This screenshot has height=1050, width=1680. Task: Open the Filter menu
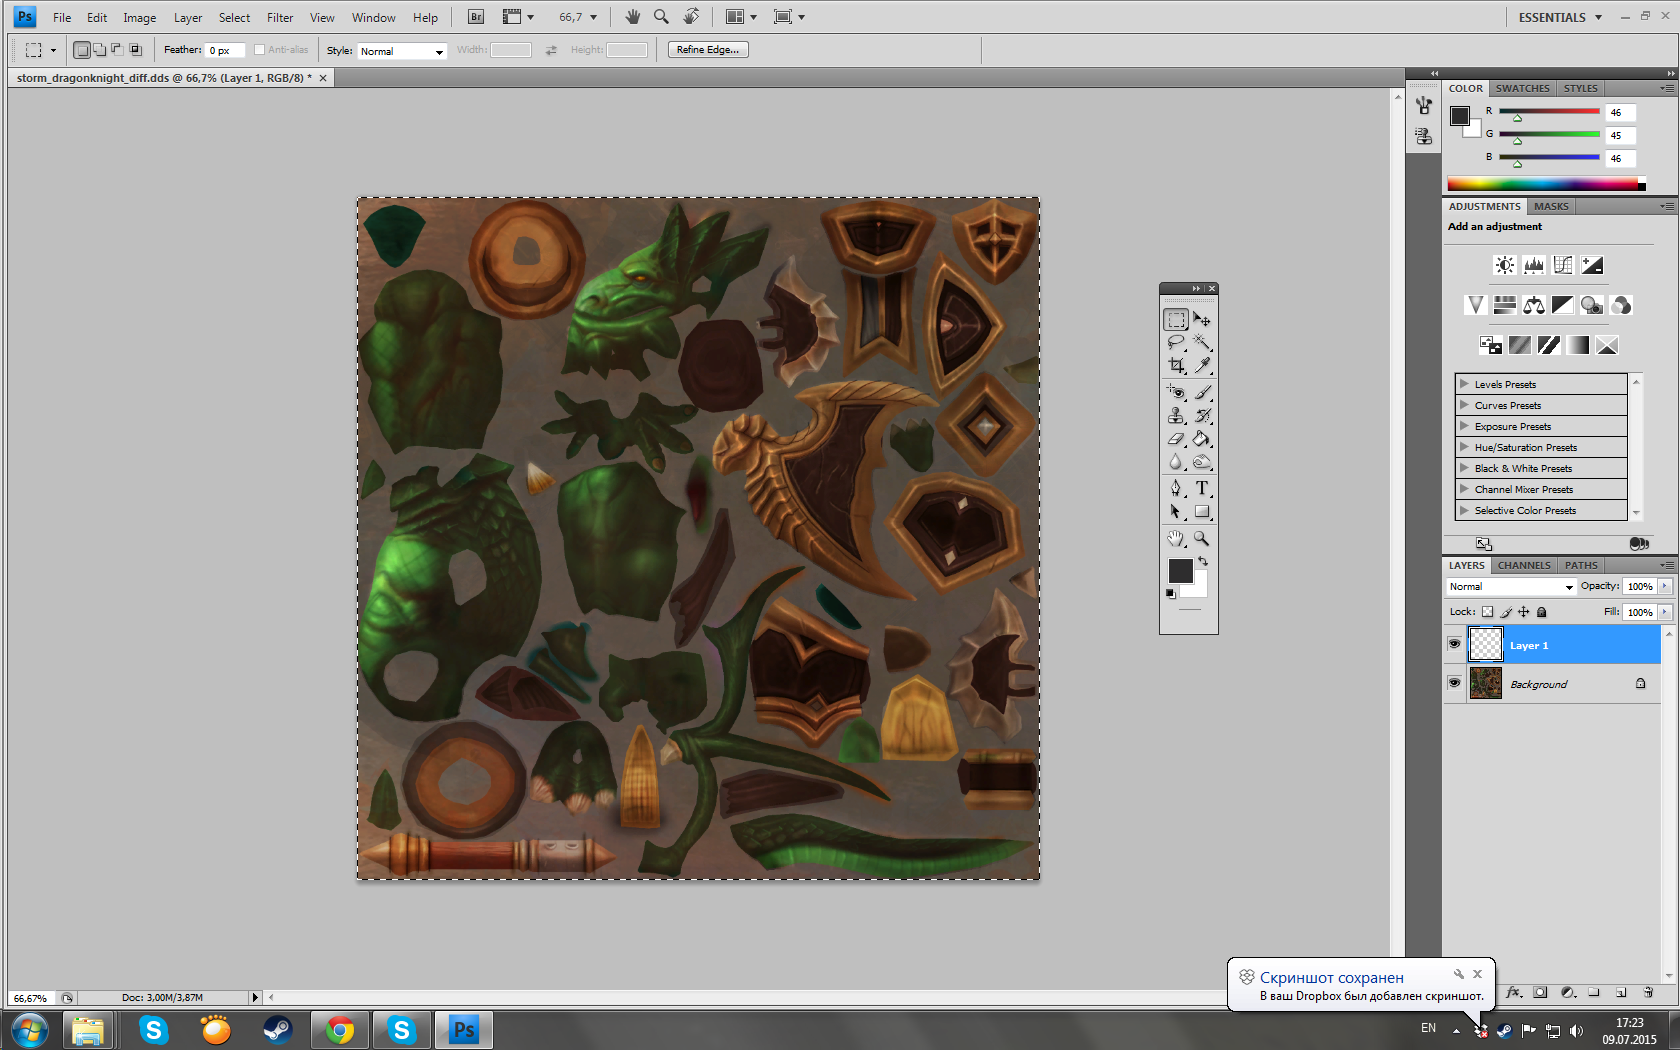[x=280, y=17]
